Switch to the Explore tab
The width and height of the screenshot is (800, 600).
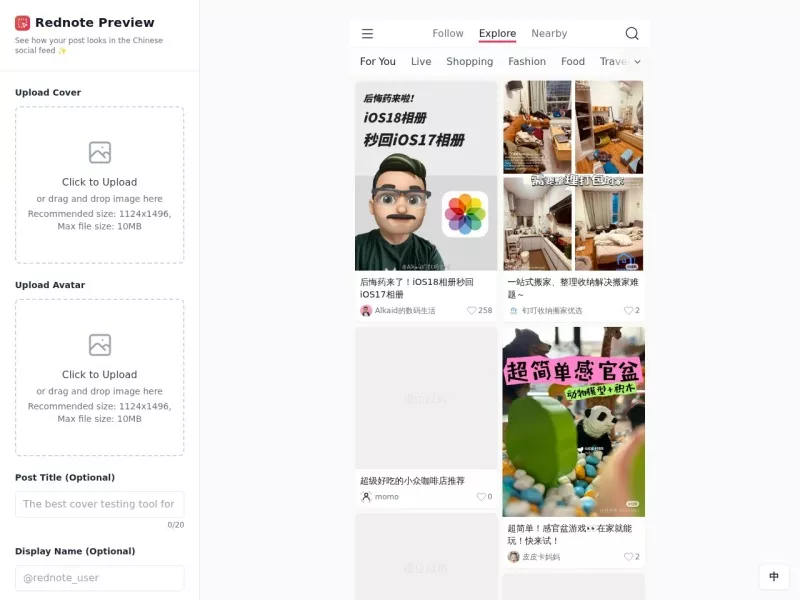click(497, 34)
